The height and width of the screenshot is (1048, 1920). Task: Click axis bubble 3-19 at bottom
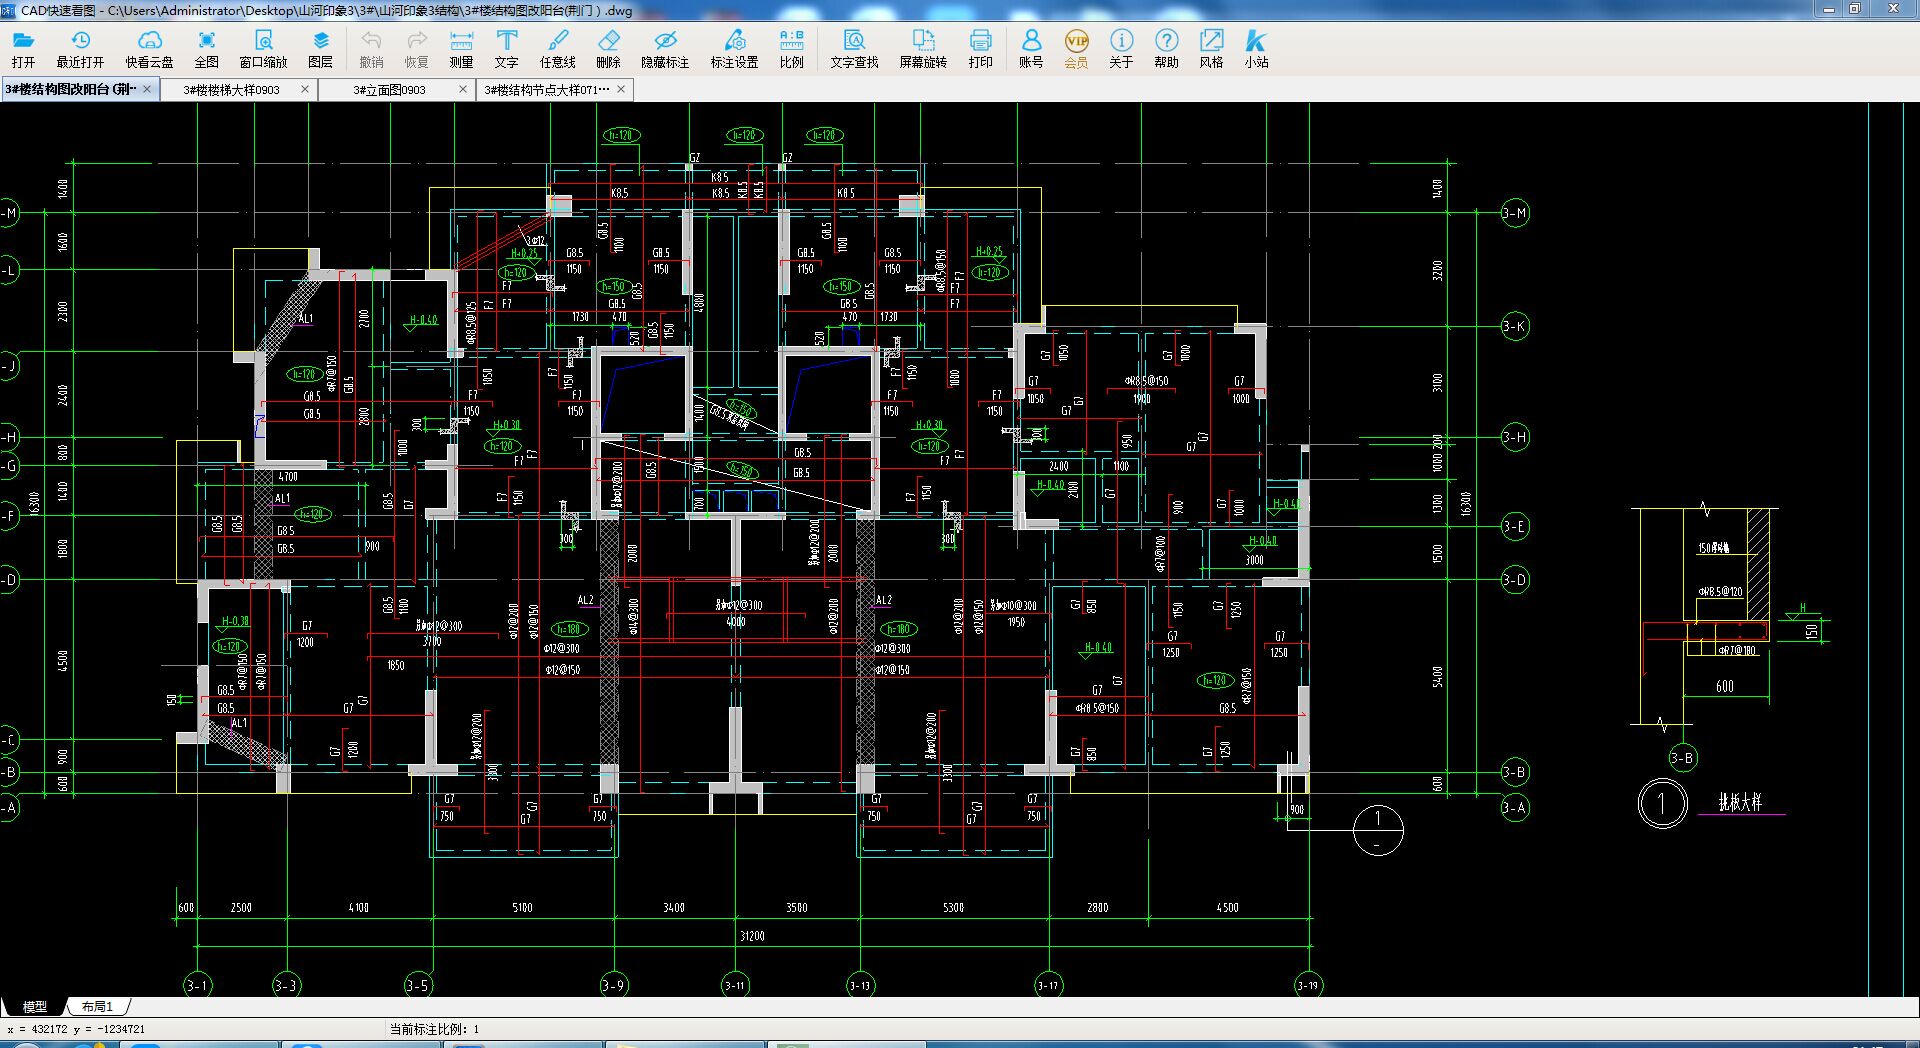pyautogui.click(x=1307, y=985)
